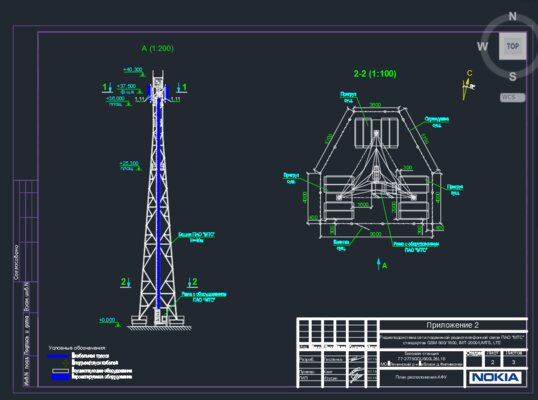Select the white outlined equipment legend symbol
The height and width of the screenshot is (400, 538).
[60, 371]
